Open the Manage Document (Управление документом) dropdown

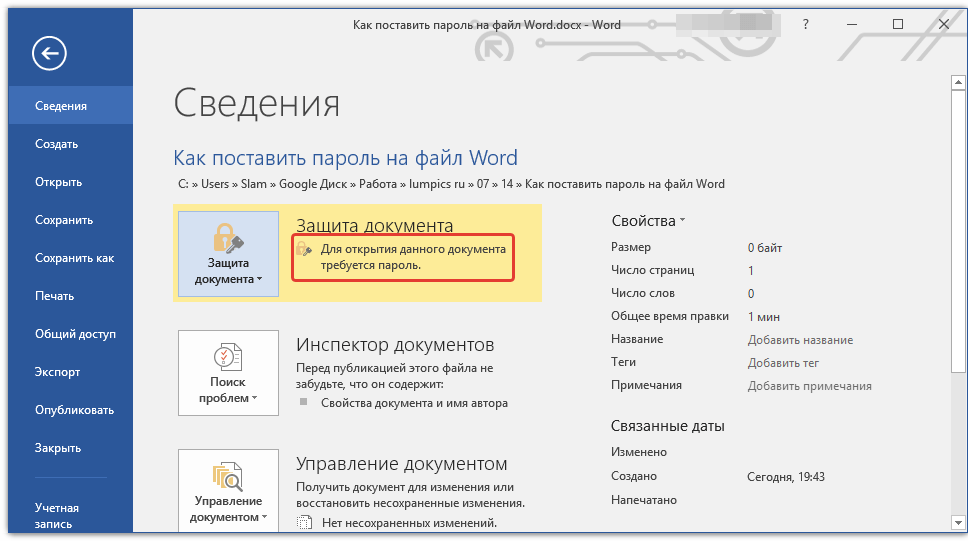(x=228, y=491)
